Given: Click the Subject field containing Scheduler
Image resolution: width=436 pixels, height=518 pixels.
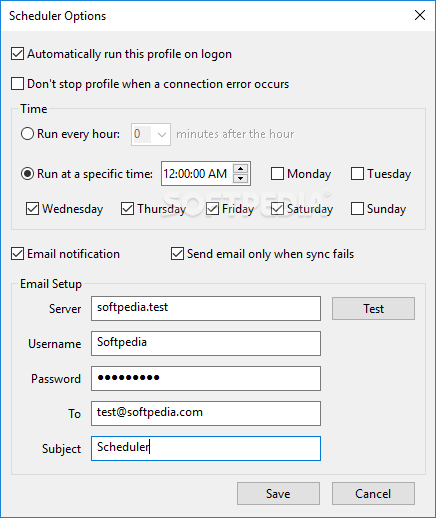Looking at the screenshot, I should pyautogui.click(x=206, y=449).
